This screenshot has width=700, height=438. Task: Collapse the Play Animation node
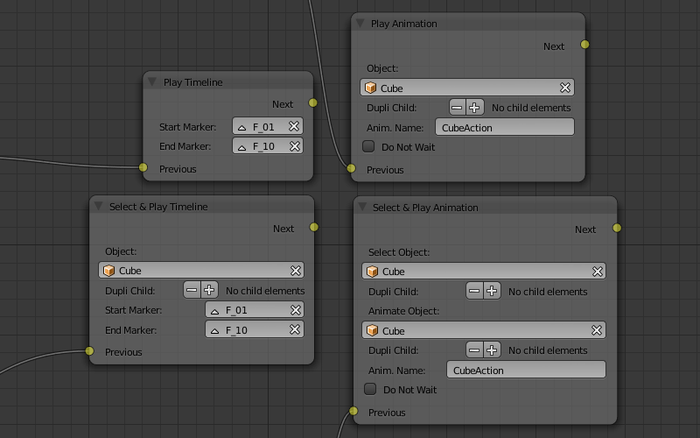tap(360, 23)
